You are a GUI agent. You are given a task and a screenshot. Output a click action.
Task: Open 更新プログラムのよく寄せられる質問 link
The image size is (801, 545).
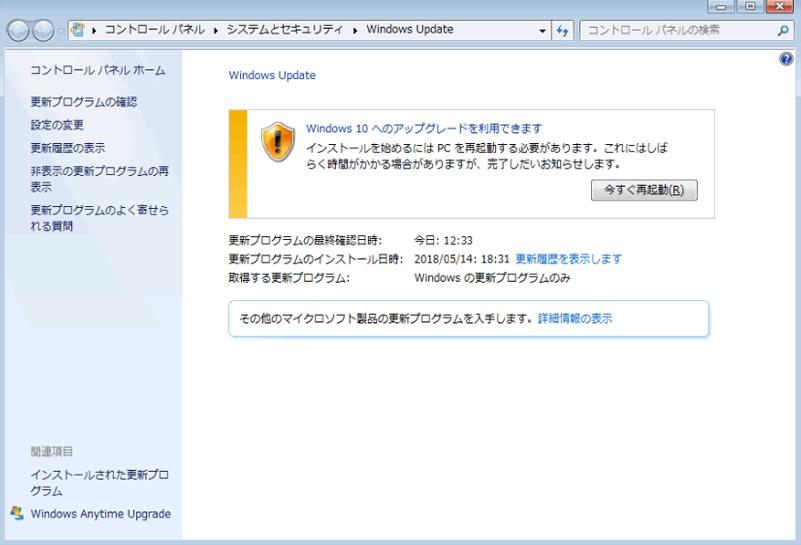(100, 218)
